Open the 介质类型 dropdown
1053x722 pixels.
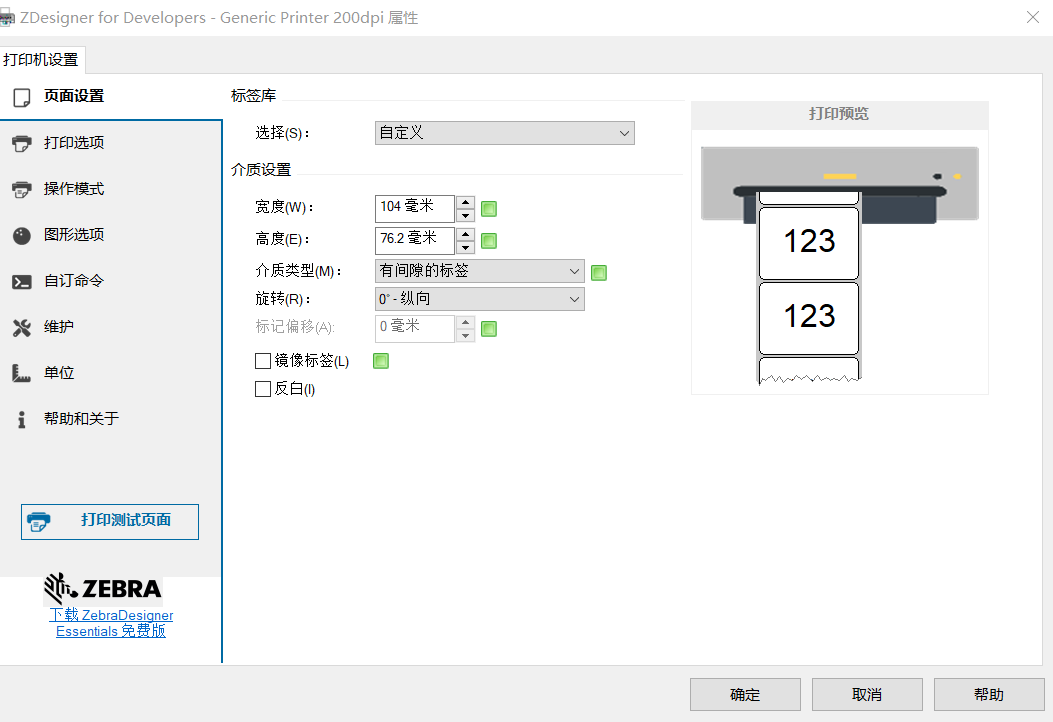(479, 271)
